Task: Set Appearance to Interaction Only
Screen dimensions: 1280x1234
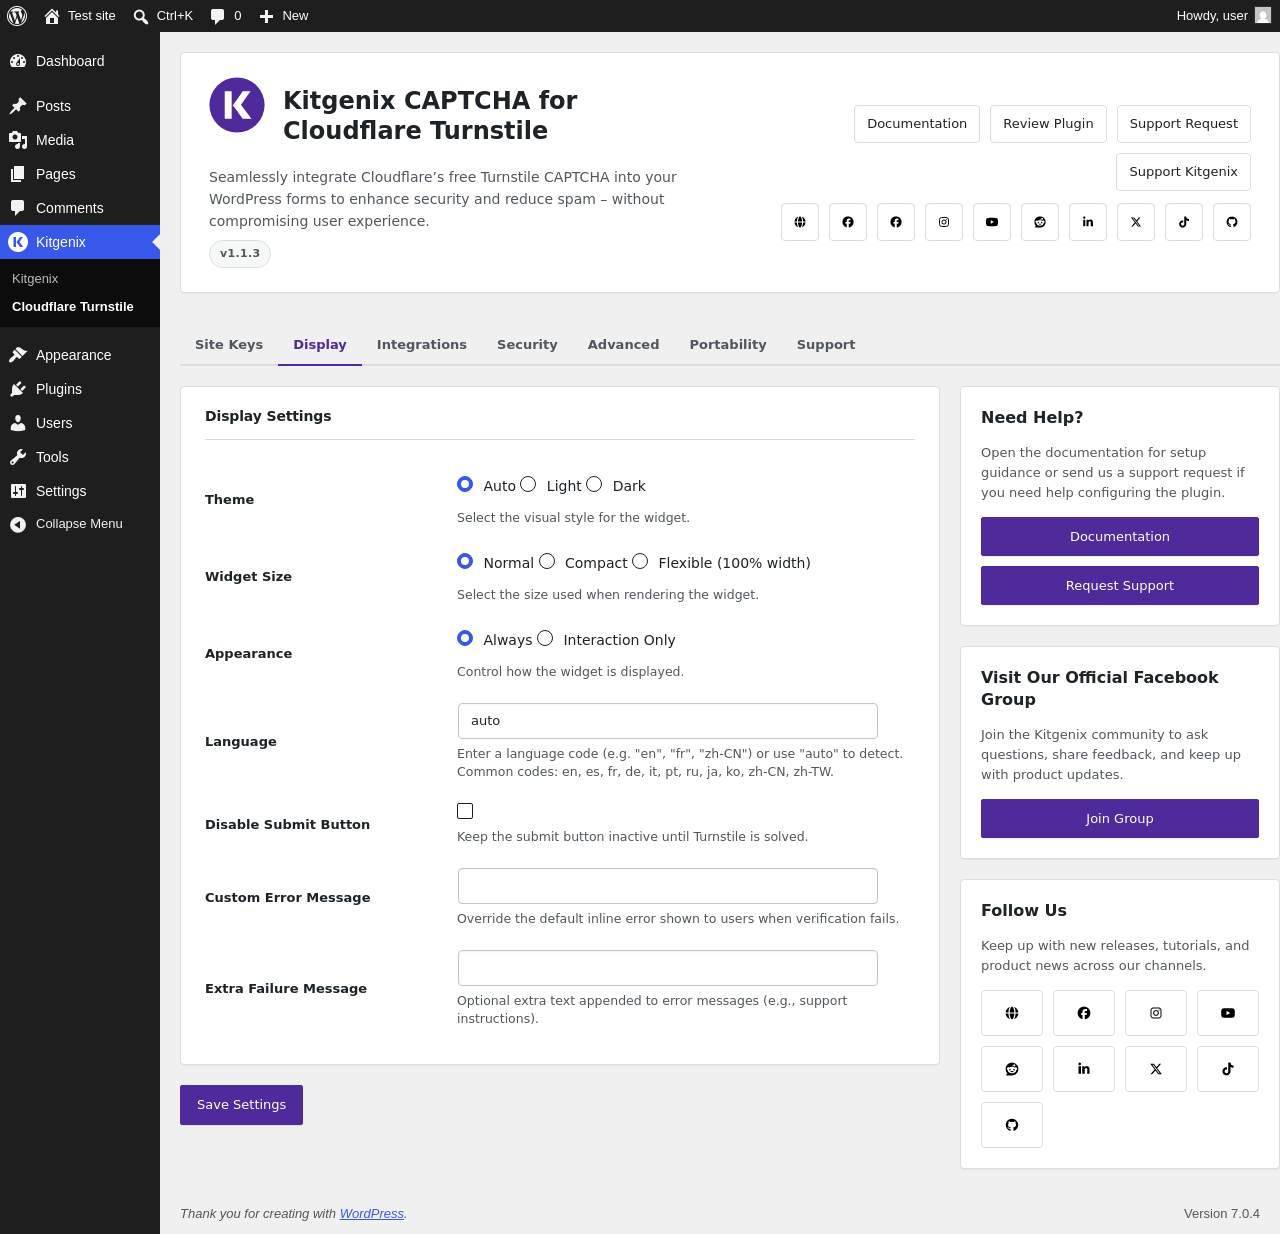Action: tap(545, 638)
